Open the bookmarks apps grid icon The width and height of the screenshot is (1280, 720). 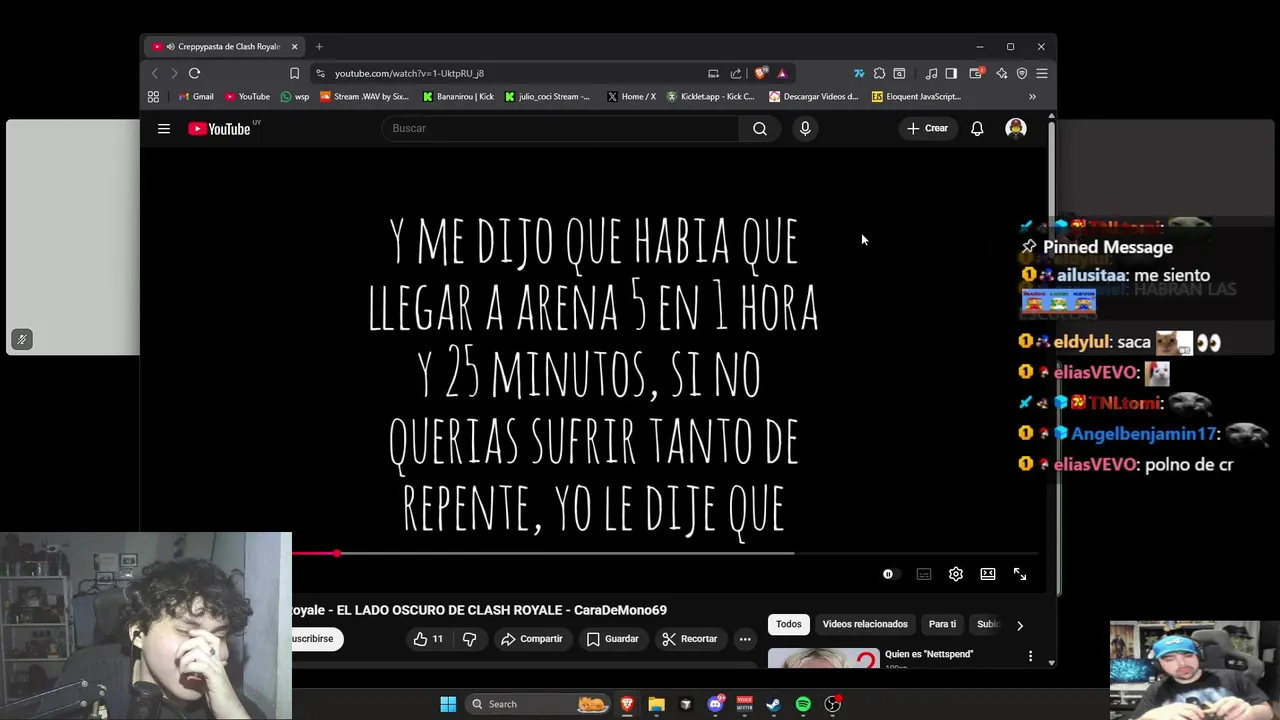153,97
